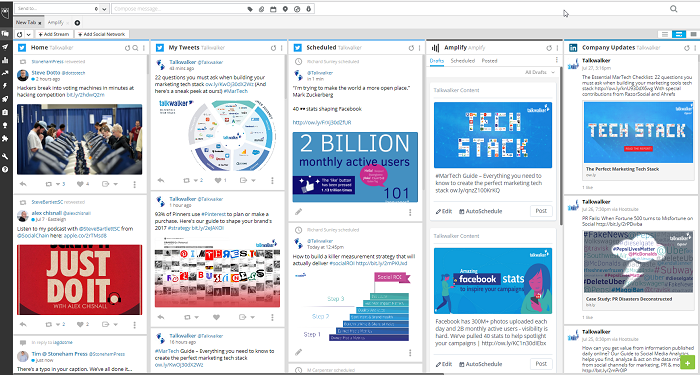The height and width of the screenshot is (375, 700).
Task: Open the briefcase Assignments sidebar icon
Action: click(x=5, y=112)
